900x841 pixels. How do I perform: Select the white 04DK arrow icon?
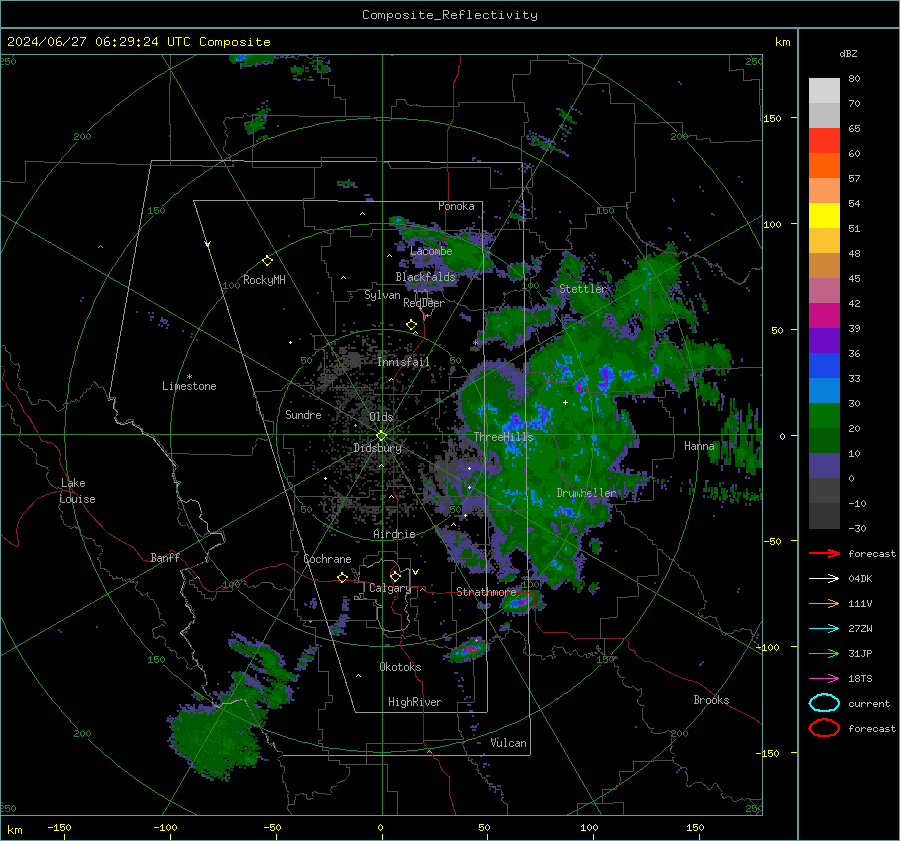tap(824, 579)
